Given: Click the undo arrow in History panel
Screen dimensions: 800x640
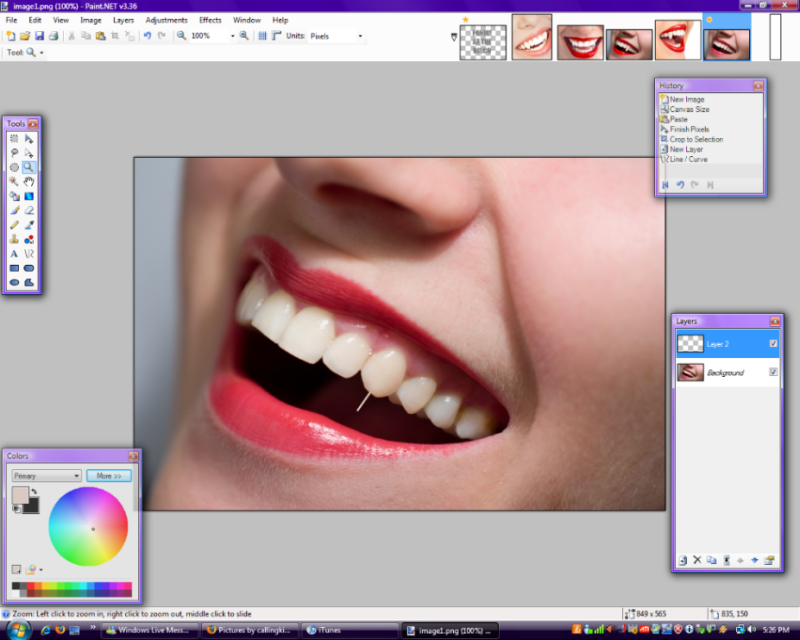Looking at the screenshot, I should pyautogui.click(x=680, y=185).
